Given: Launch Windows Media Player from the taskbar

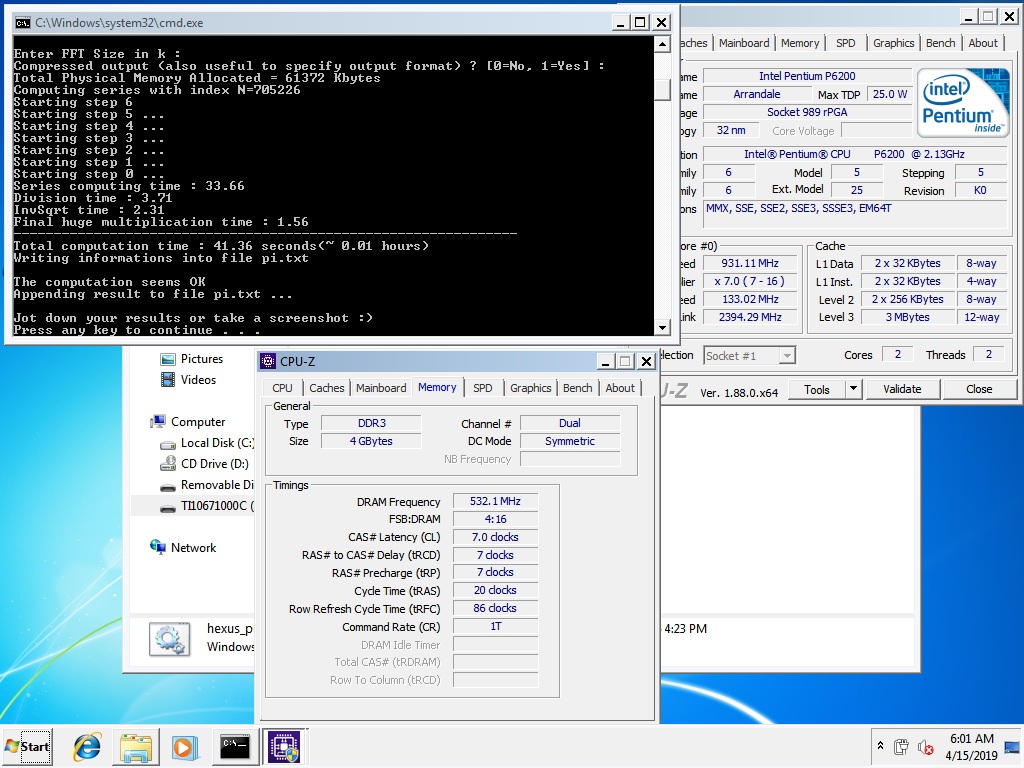Looking at the screenshot, I should point(184,746).
